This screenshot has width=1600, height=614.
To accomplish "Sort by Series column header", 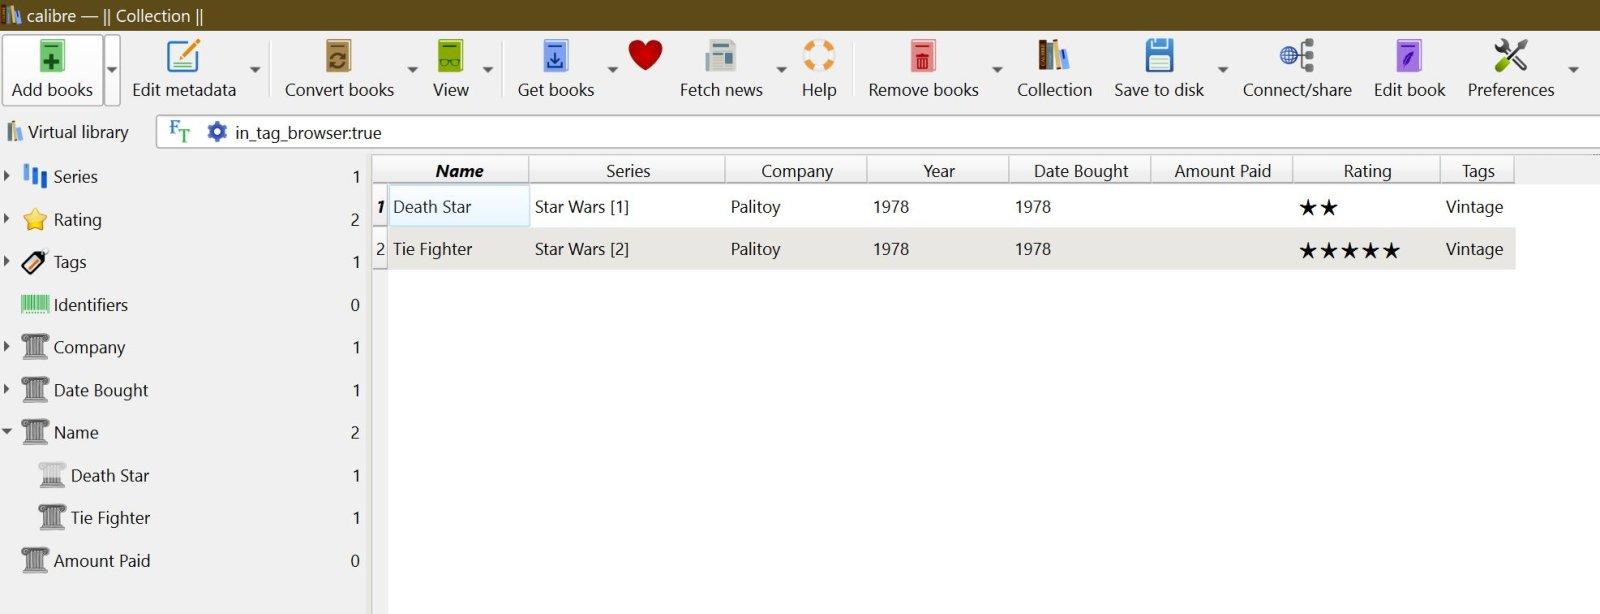I will [x=627, y=171].
